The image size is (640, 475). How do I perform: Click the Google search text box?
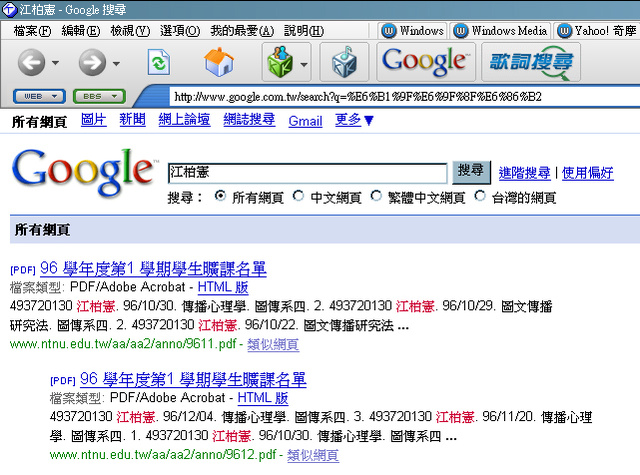307,173
